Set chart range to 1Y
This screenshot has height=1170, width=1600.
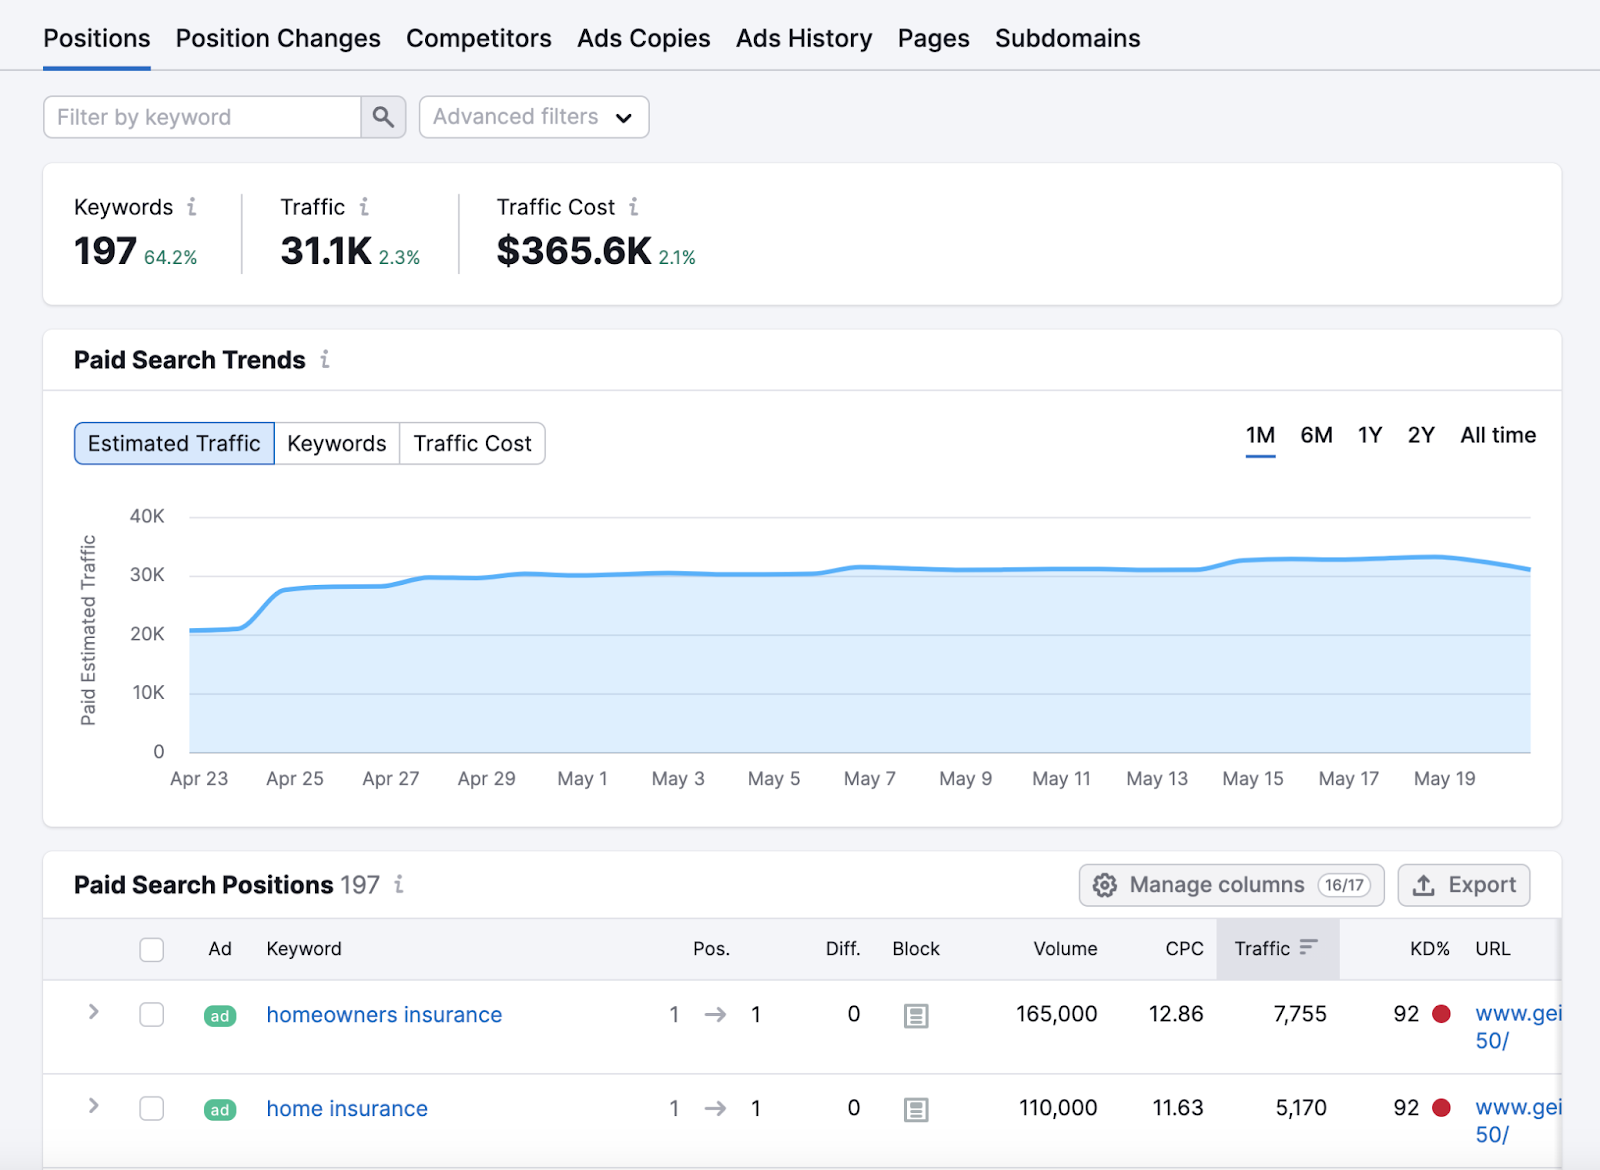1370,435
